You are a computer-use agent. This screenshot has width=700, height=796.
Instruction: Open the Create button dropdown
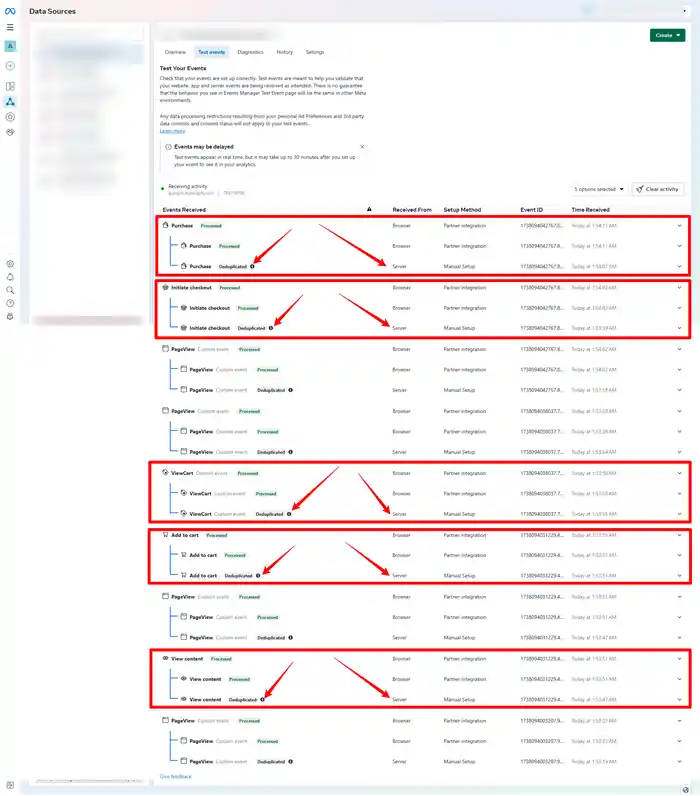668,35
